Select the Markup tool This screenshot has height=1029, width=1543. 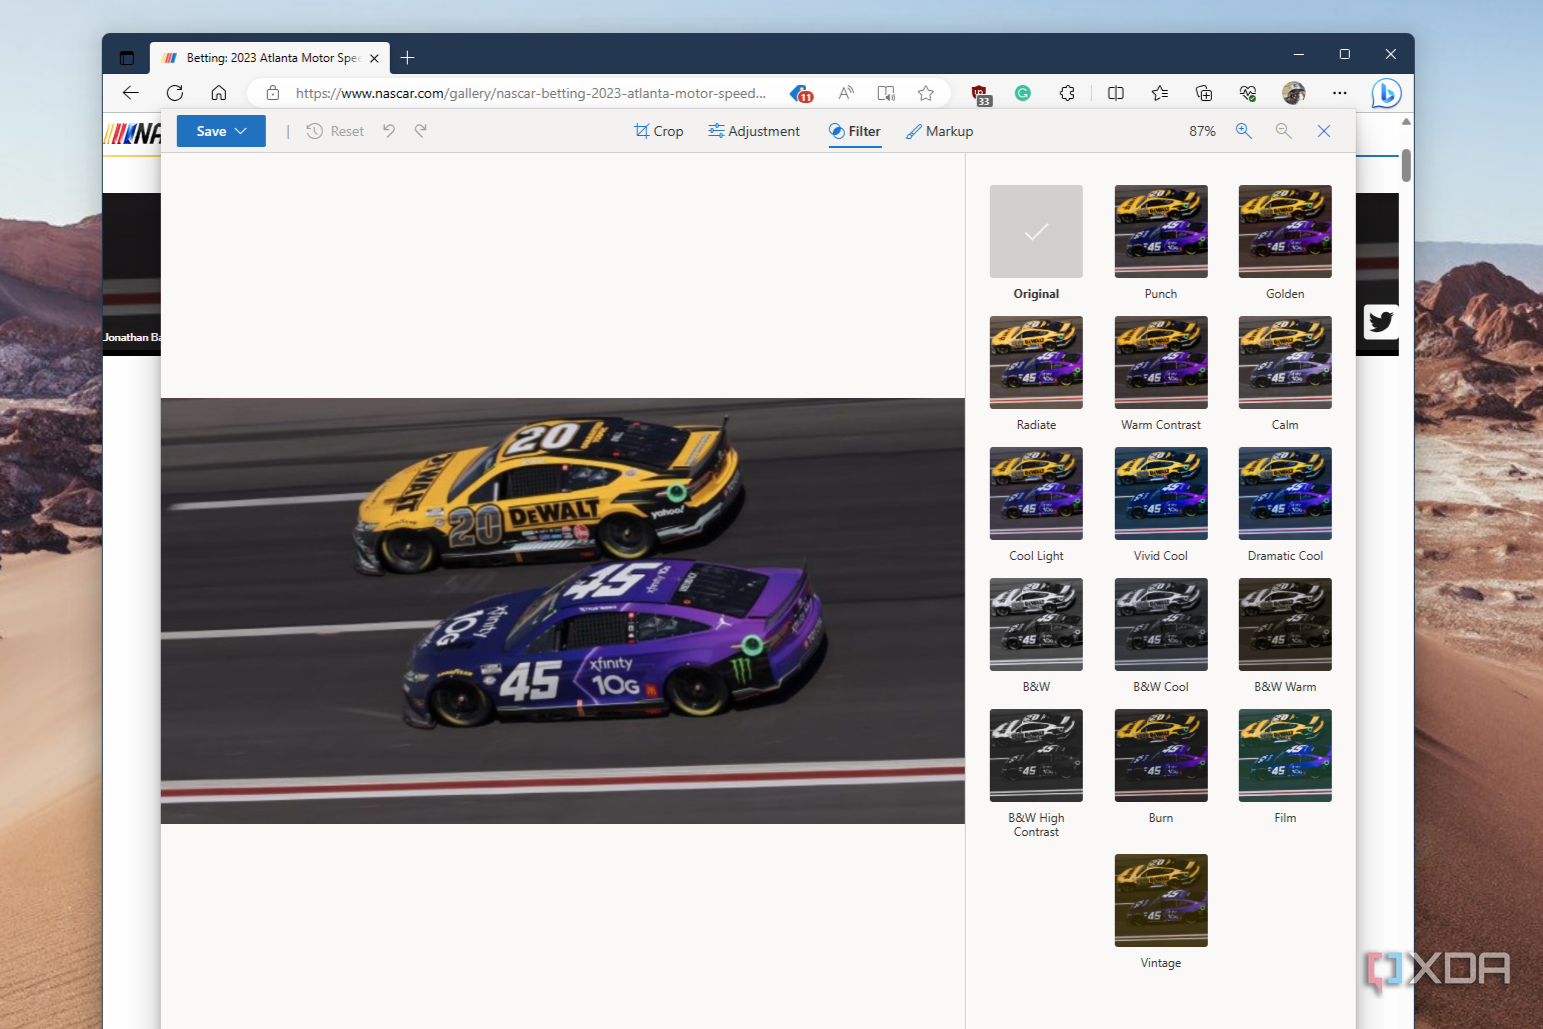[x=939, y=130]
